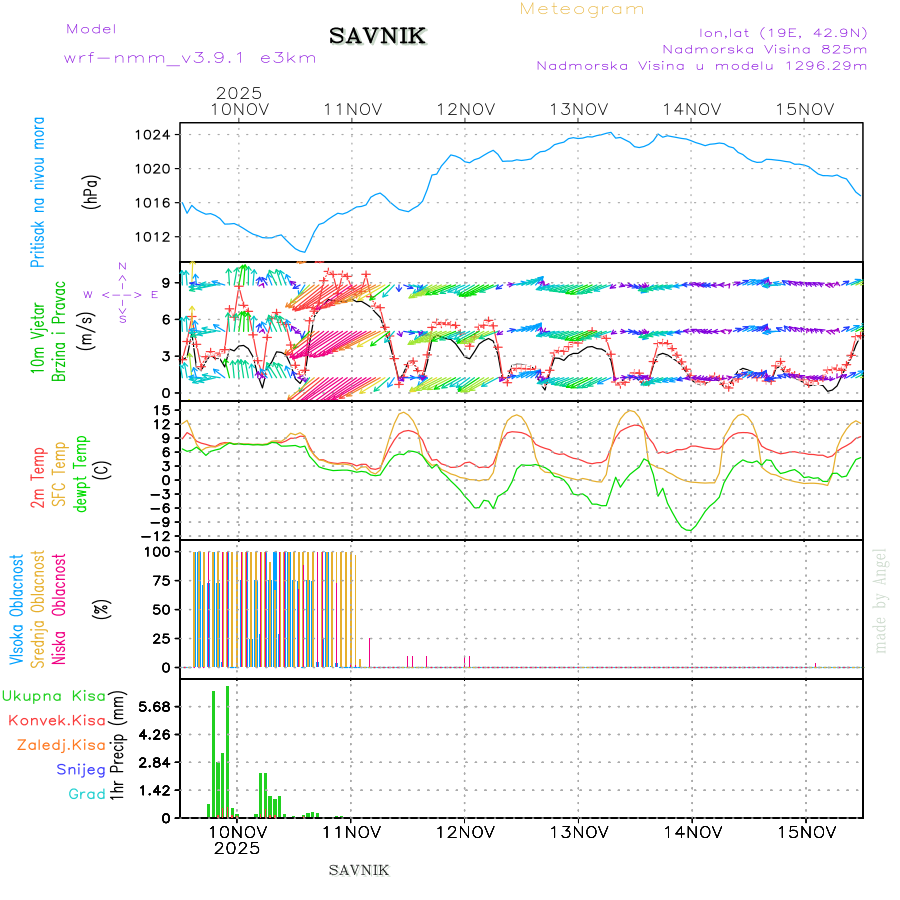Image resolution: width=900 pixels, height=900 pixels.
Task: Click the wind direction compass icon
Action: tap(120, 294)
